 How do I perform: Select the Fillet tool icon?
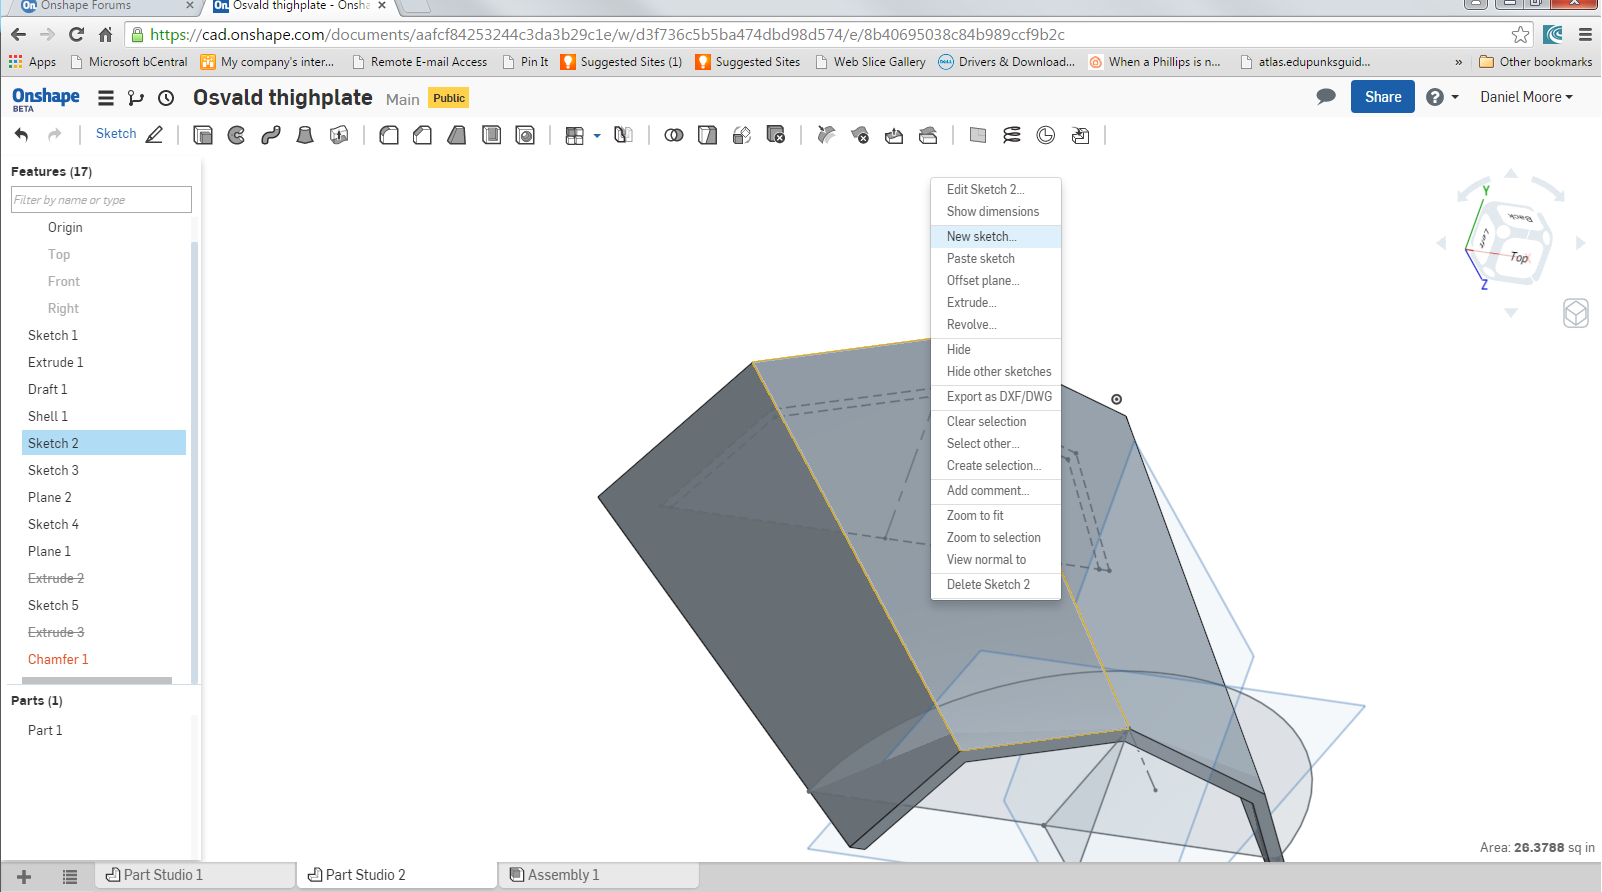(389, 135)
